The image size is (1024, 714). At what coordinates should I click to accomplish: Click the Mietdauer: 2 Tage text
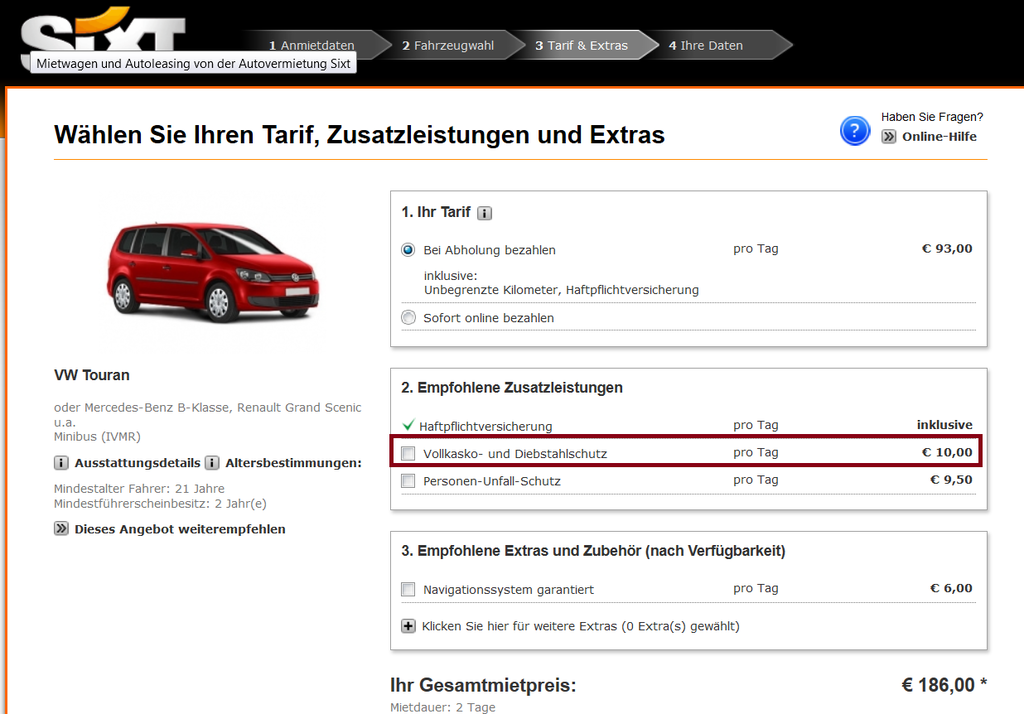coord(443,707)
